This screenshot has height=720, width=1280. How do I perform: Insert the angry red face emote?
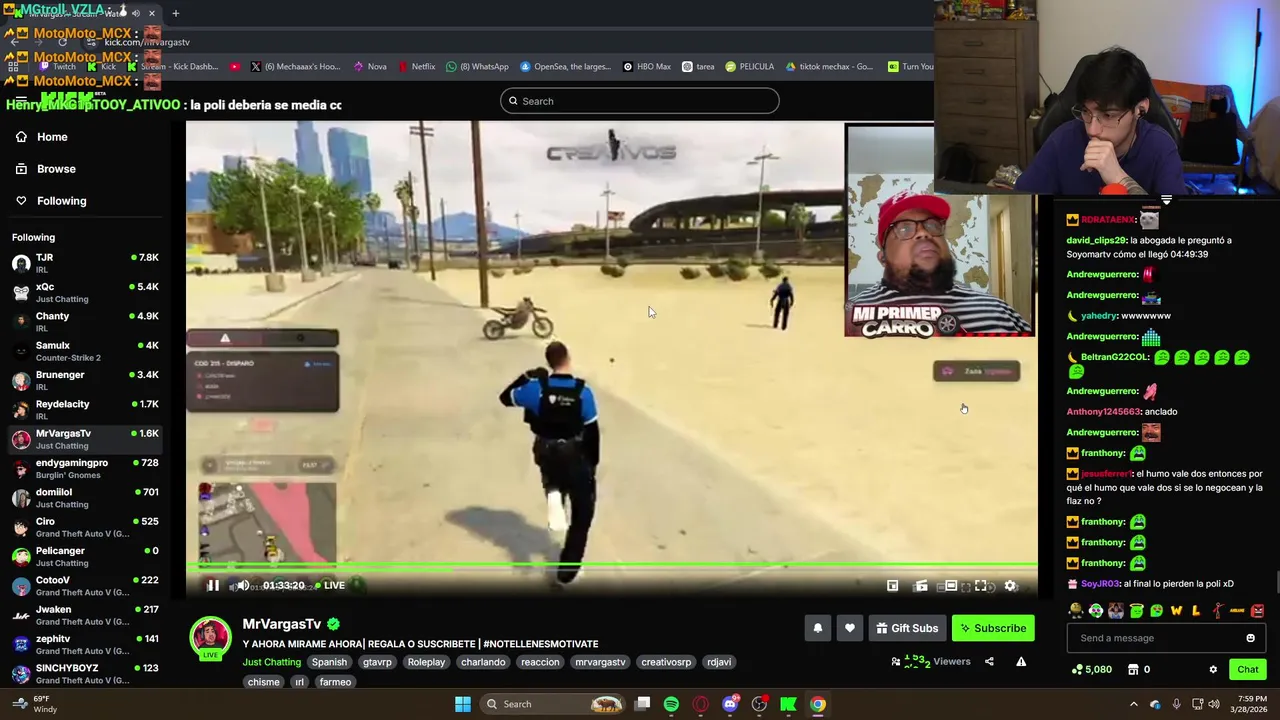1257,611
